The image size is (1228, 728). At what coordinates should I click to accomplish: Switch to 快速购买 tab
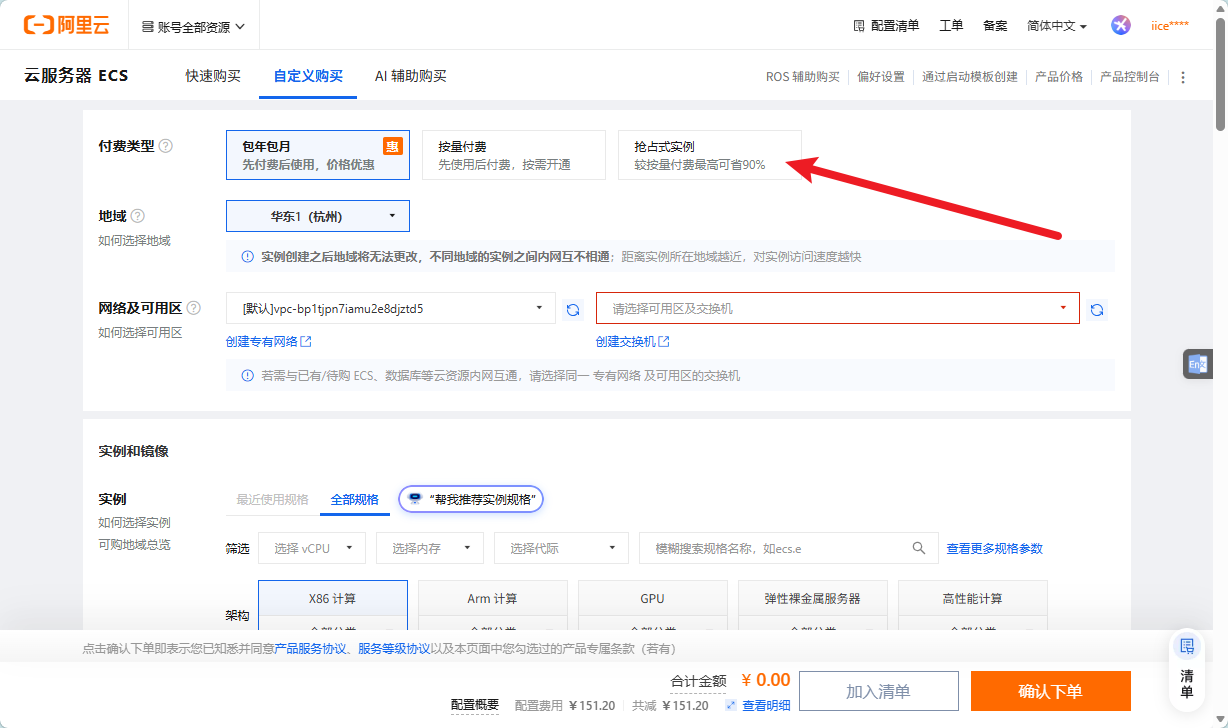pyautogui.click(x=213, y=76)
